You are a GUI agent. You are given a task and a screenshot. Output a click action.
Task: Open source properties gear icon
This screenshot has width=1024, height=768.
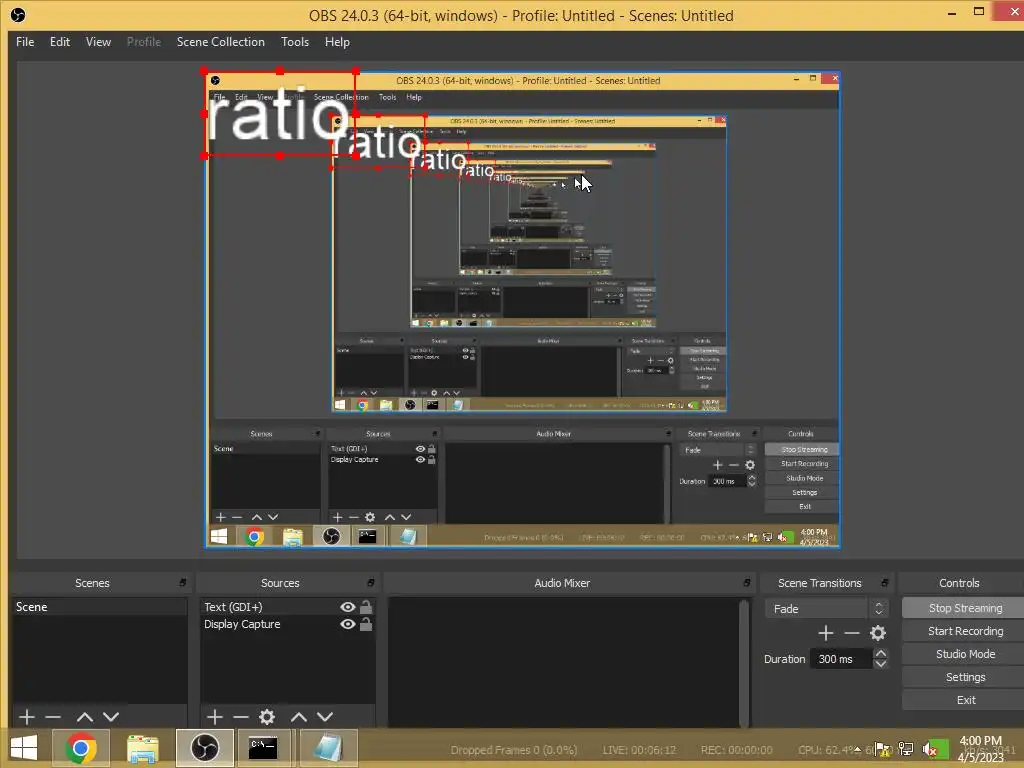point(266,717)
